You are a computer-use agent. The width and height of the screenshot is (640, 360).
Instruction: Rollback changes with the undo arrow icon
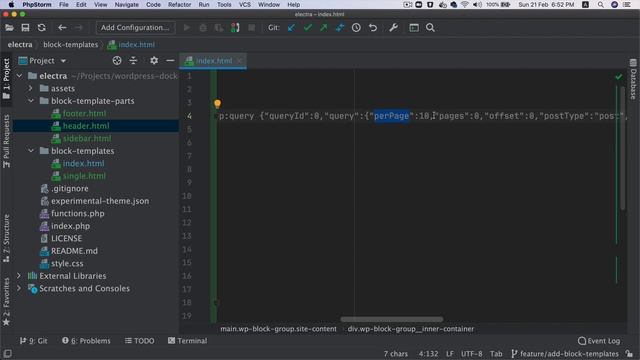373,28
